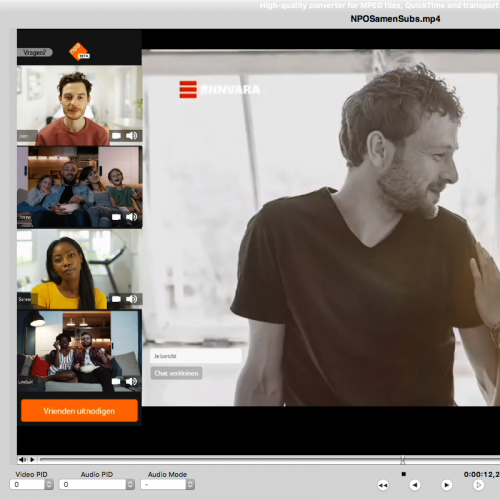Click the Chat verkleinen button
The height and width of the screenshot is (500, 500).
coord(176,373)
